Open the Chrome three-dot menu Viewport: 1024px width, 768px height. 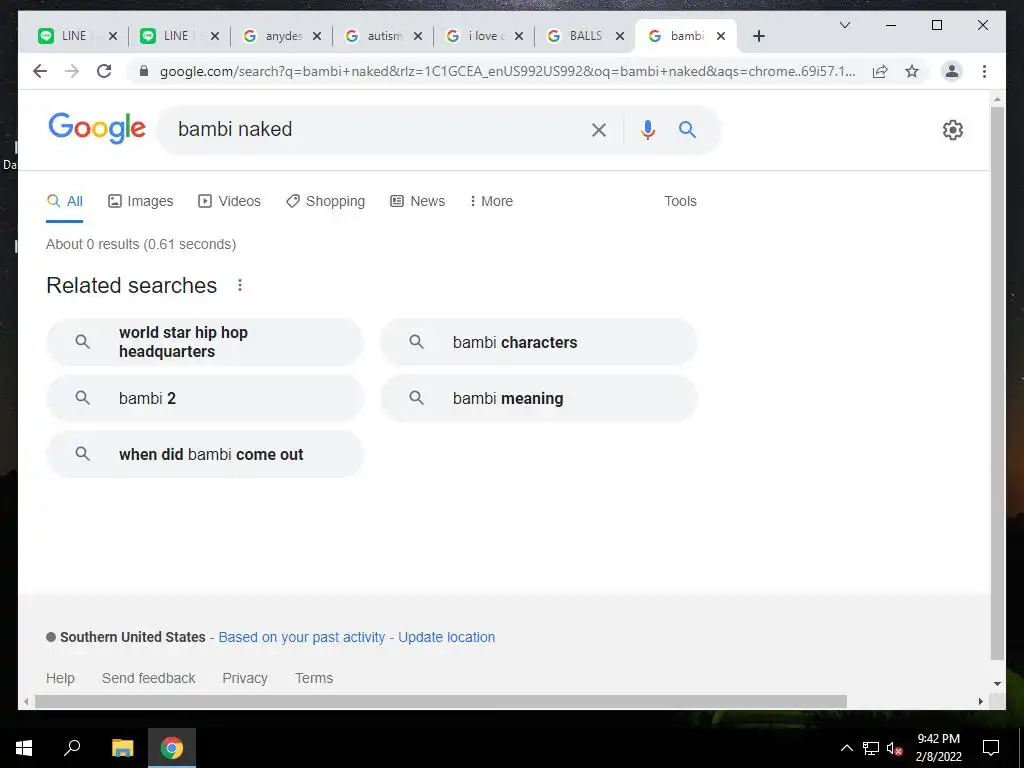point(984,71)
